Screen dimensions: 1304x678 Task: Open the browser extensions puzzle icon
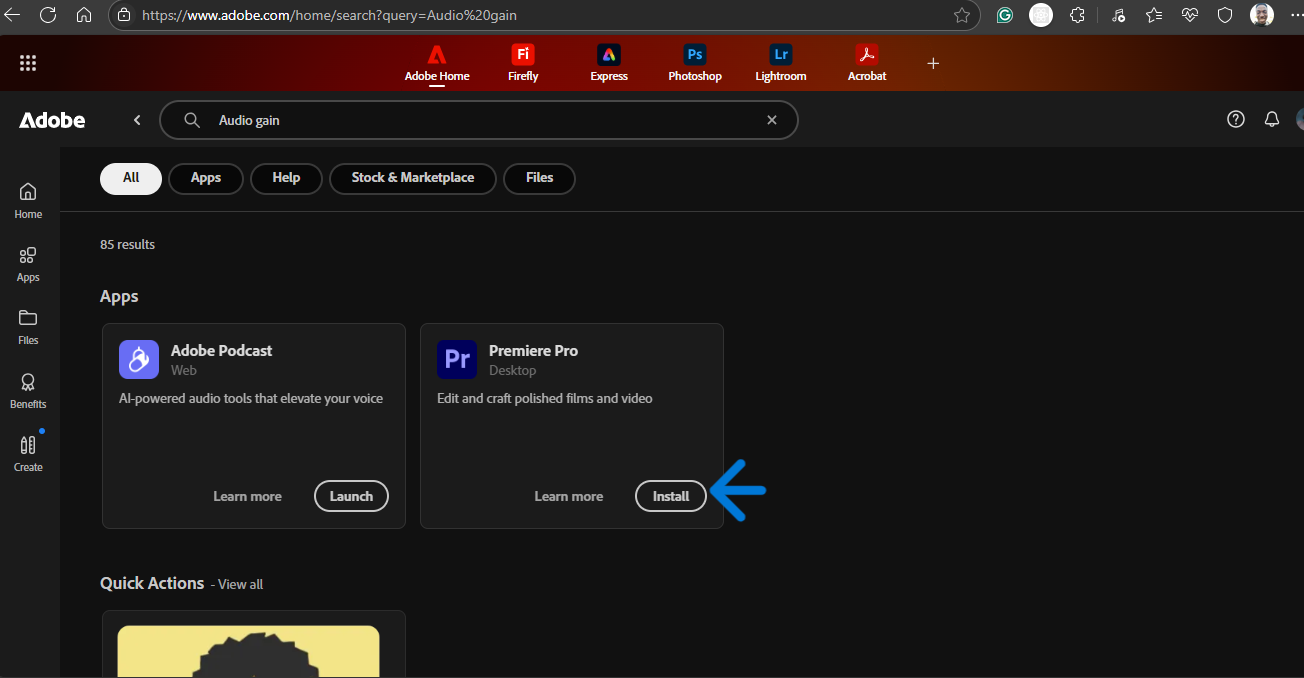click(x=1077, y=15)
